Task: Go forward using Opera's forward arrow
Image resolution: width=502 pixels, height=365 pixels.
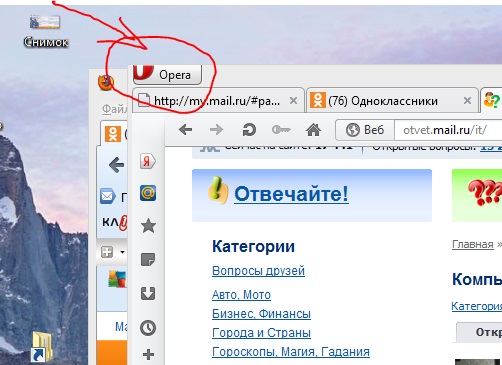Action: pyautogui.click(x=216, y=129)
